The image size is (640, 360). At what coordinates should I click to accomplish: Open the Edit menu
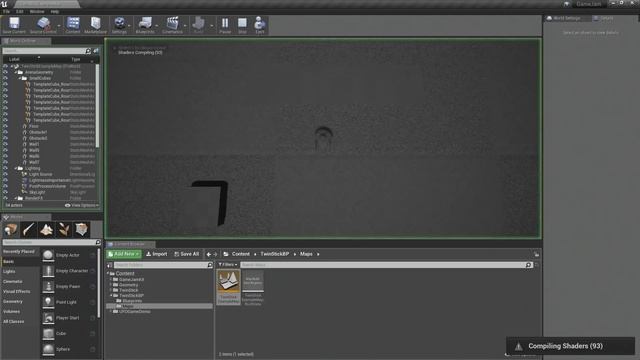[20, 12]
